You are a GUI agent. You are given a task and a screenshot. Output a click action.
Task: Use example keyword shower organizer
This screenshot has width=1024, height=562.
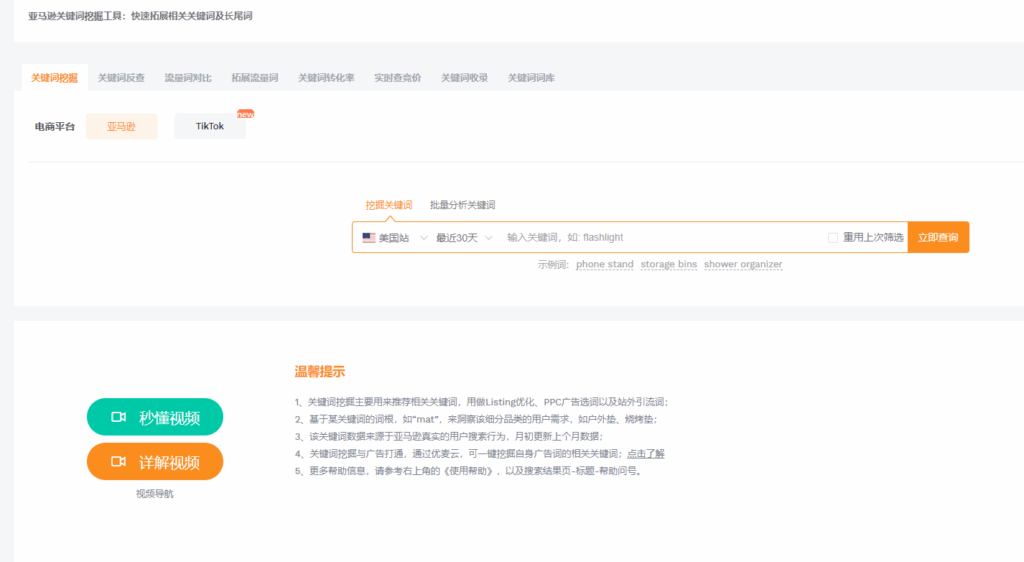(x=743, y=264)
